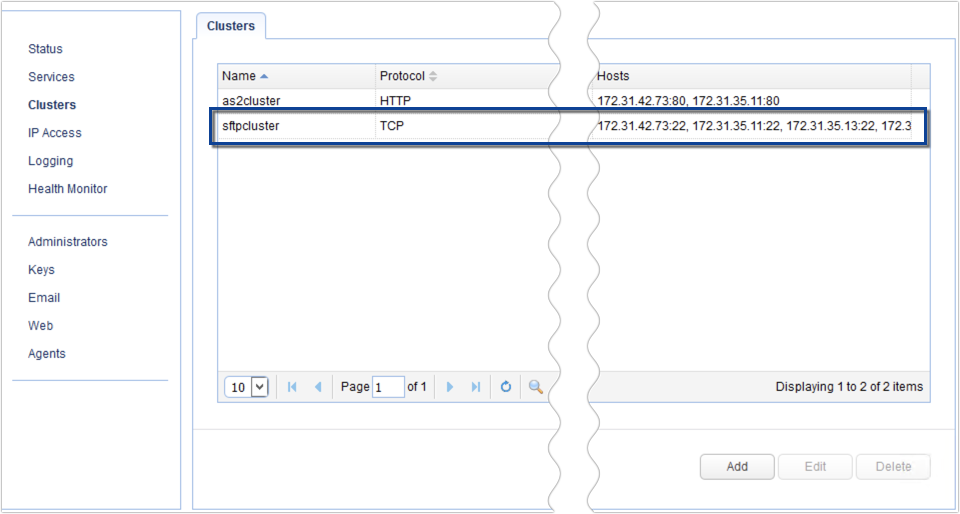Switch to the Clusters tab

[231, 27]
